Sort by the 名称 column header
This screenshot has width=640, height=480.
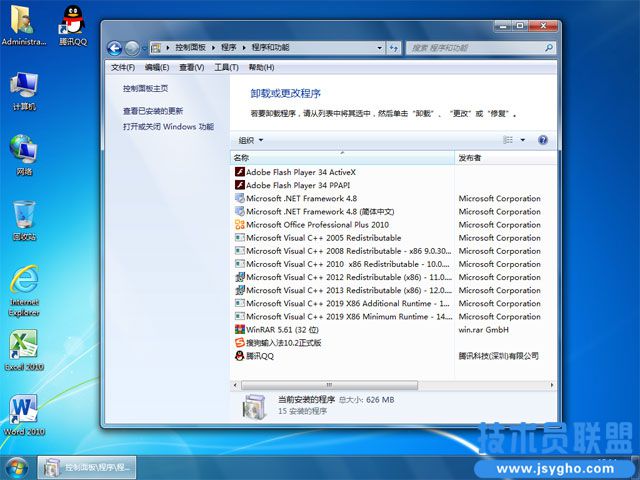click(342, 158)
